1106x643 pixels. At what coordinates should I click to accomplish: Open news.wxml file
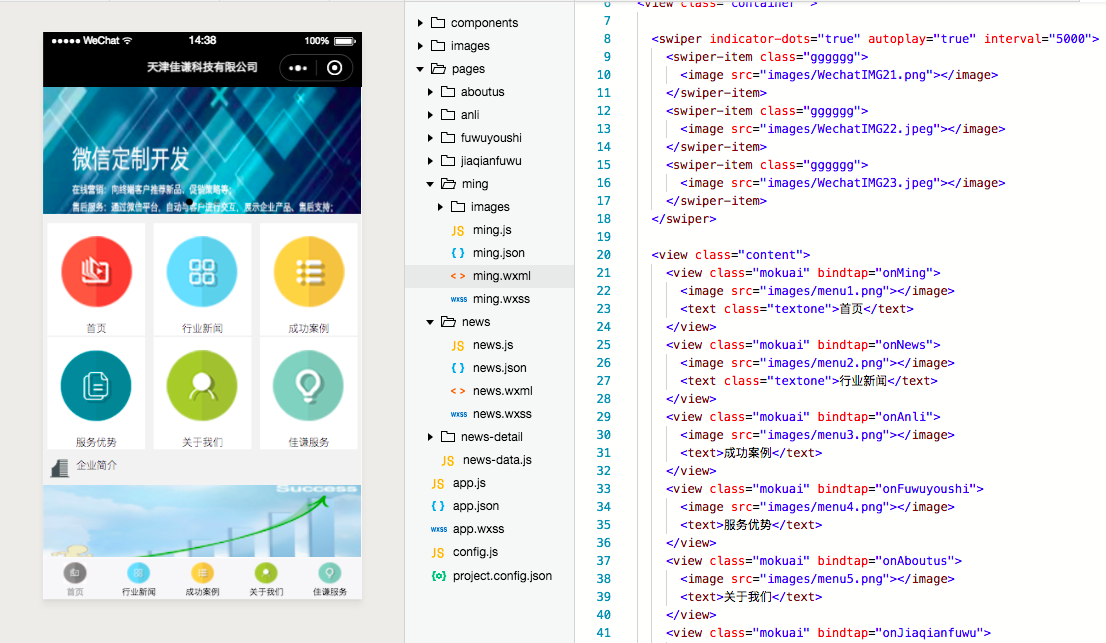502,391
